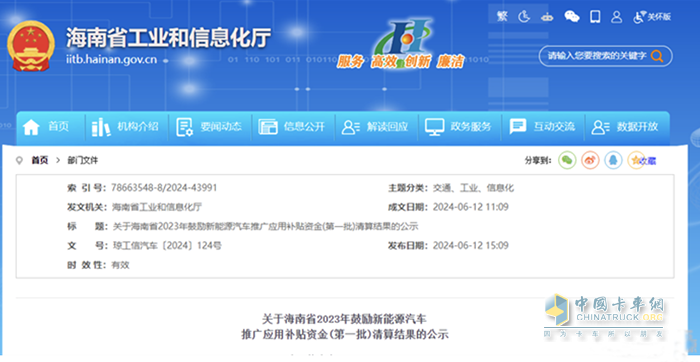Expand the 政务服务 navigation menu
The image size is (700, 362).
[x=458, y=127]
